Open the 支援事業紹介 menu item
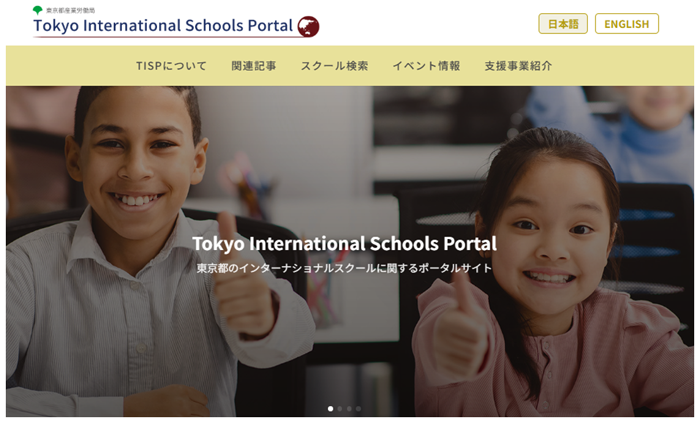700x423 pixels. pos(518,66)
